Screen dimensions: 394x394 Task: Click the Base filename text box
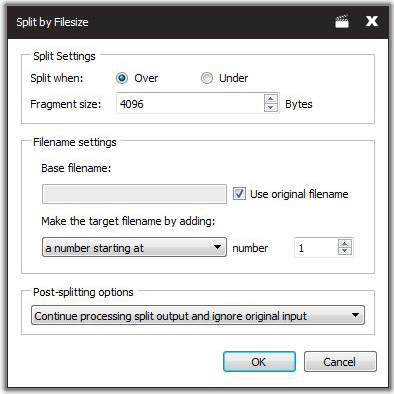[134, 194]
